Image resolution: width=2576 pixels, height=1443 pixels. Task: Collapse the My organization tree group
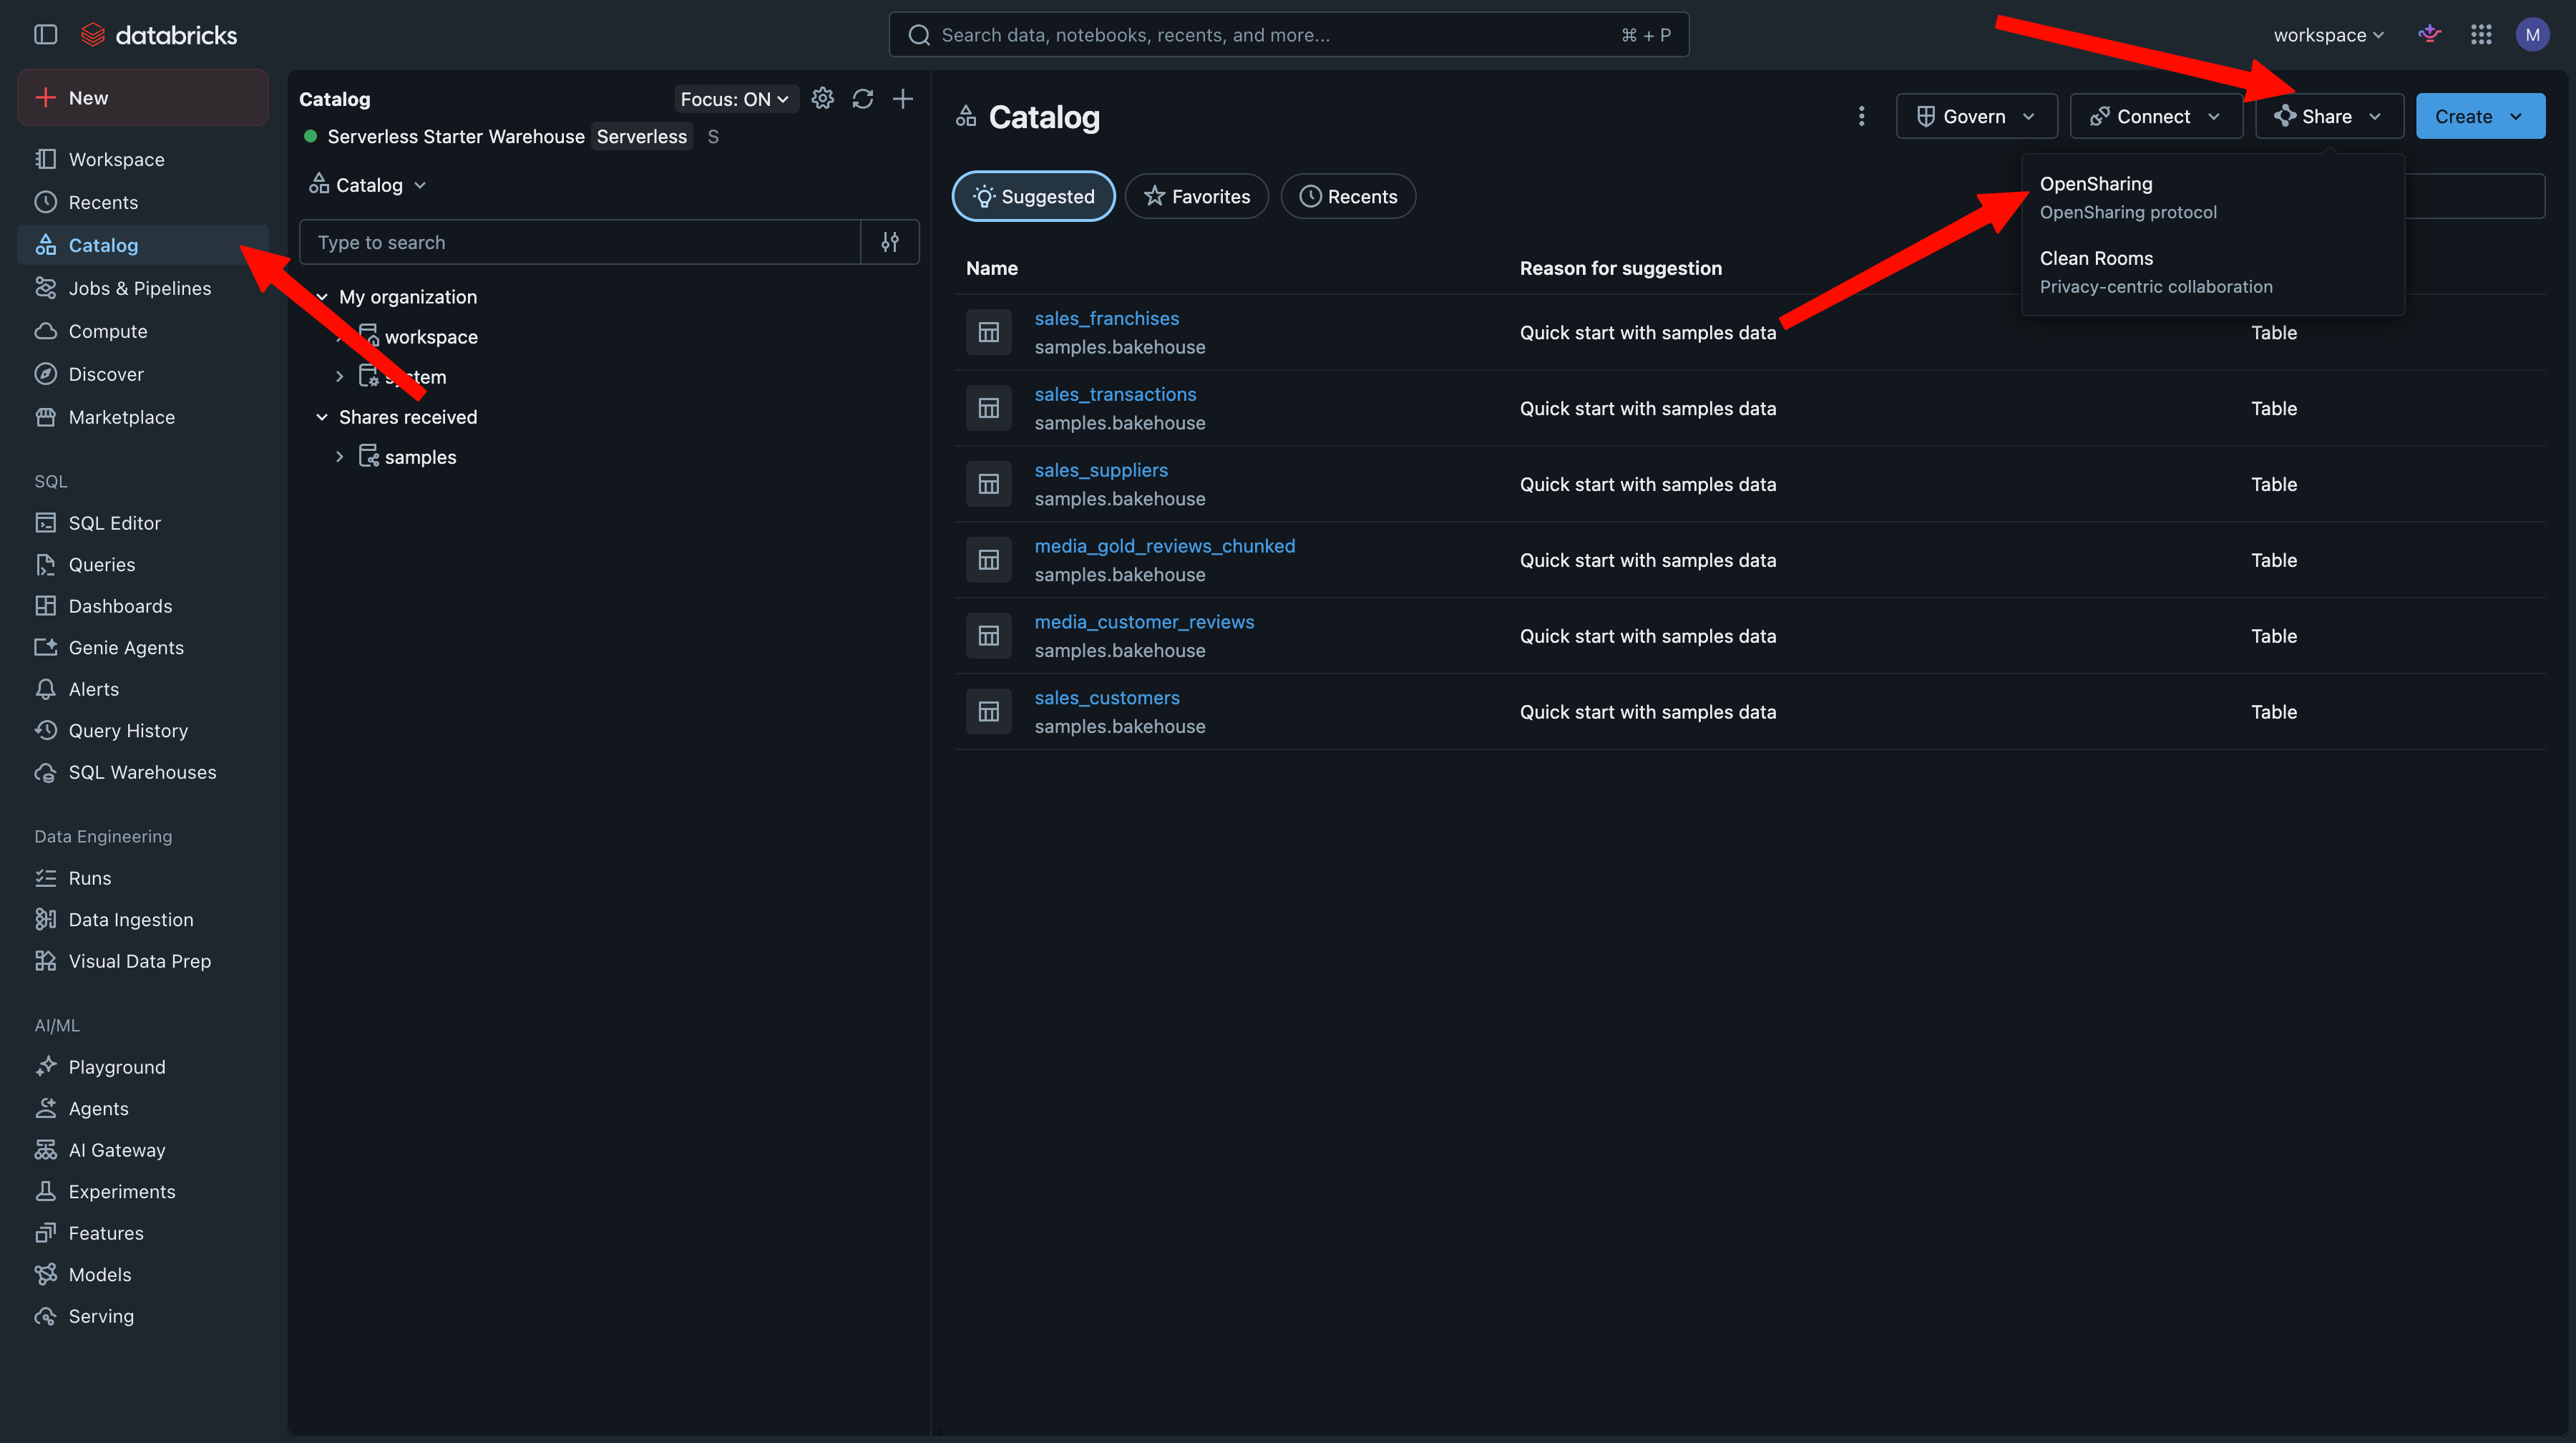click(x=322, y=297)
